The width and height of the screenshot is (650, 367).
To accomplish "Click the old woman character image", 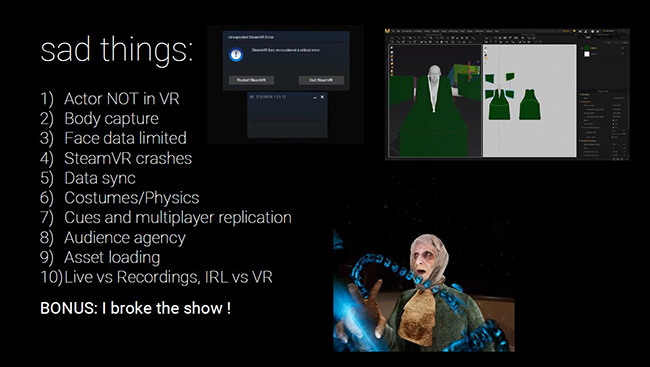I will coord(424,289).
